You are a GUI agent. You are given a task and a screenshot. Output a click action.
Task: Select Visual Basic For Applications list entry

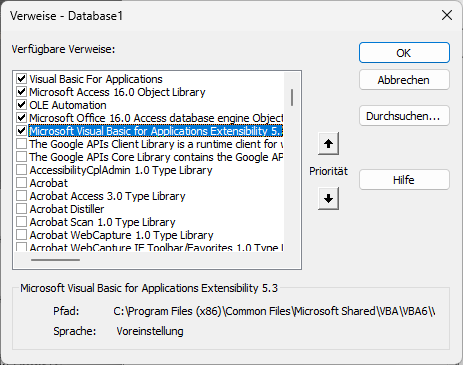(x=96, y=79)
